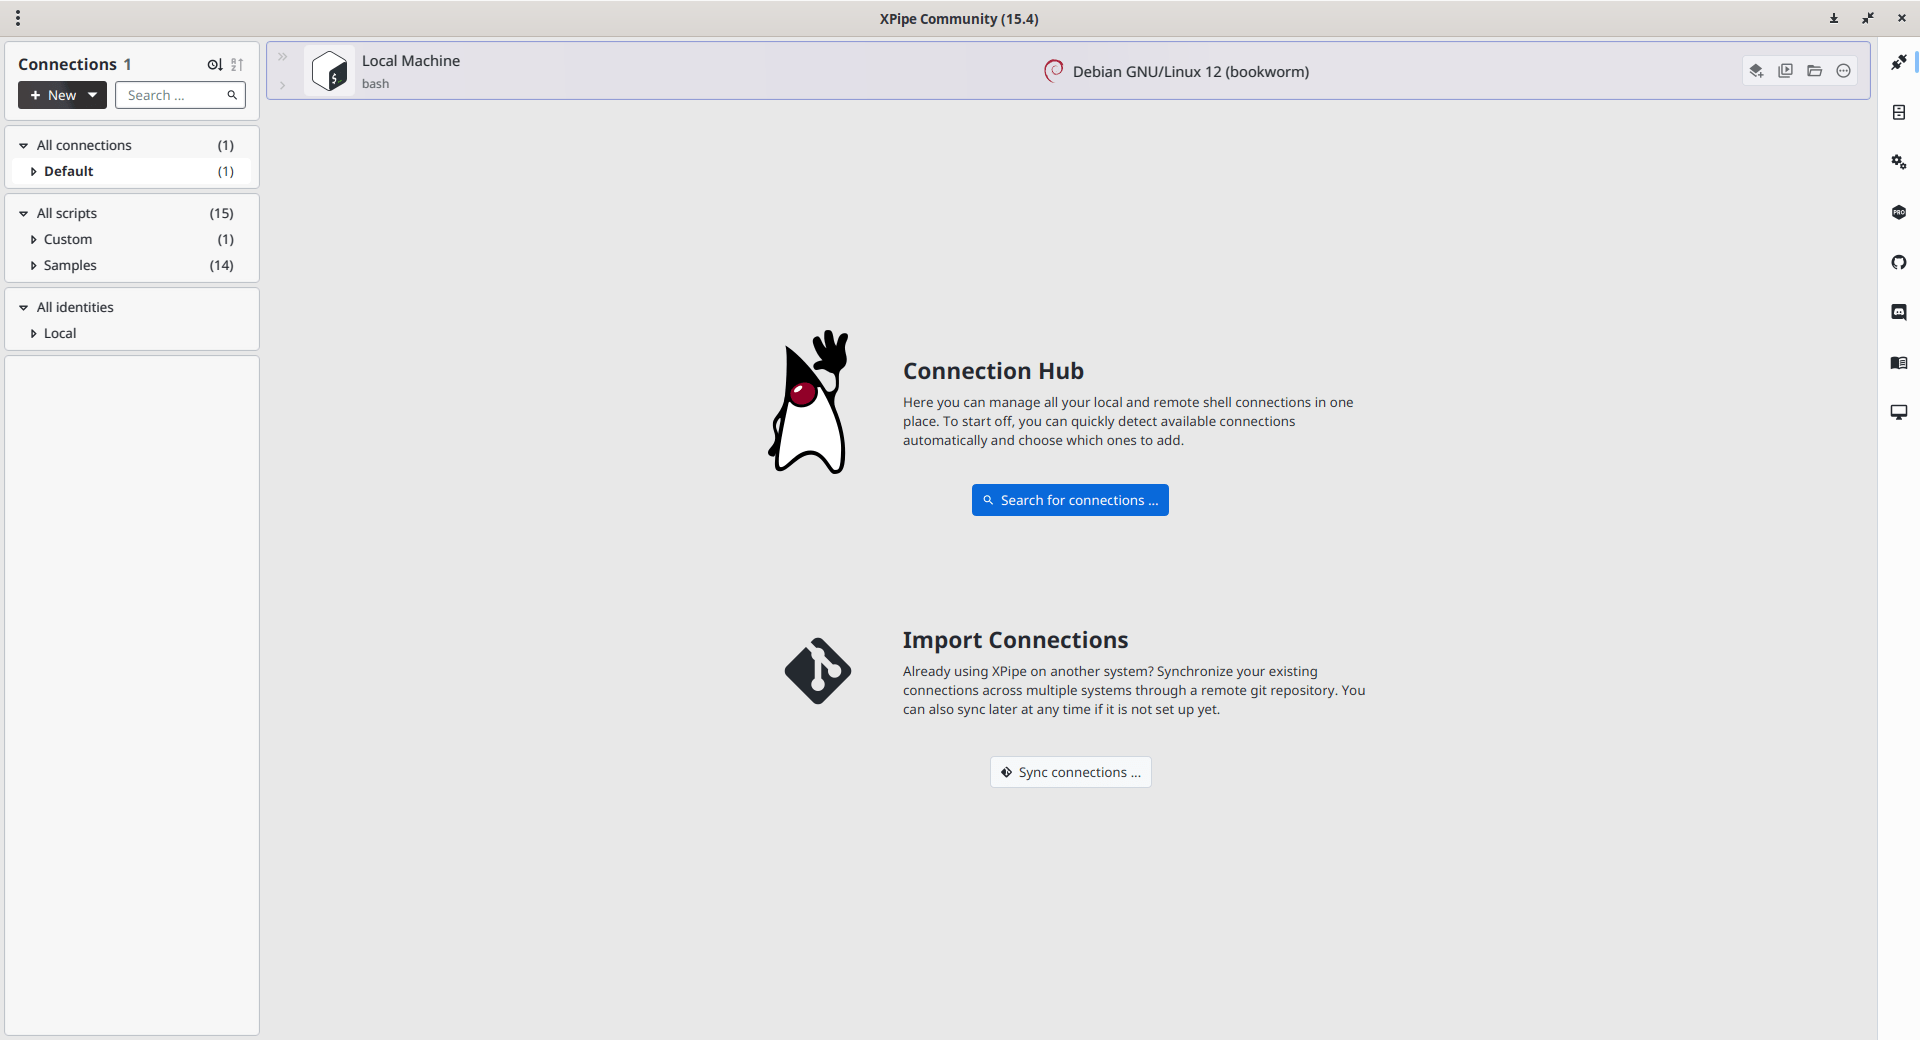This screenshot has height=1040, width=1920.
Task: Open the GitHub link in sidebar
Action: coord(1898,262)
